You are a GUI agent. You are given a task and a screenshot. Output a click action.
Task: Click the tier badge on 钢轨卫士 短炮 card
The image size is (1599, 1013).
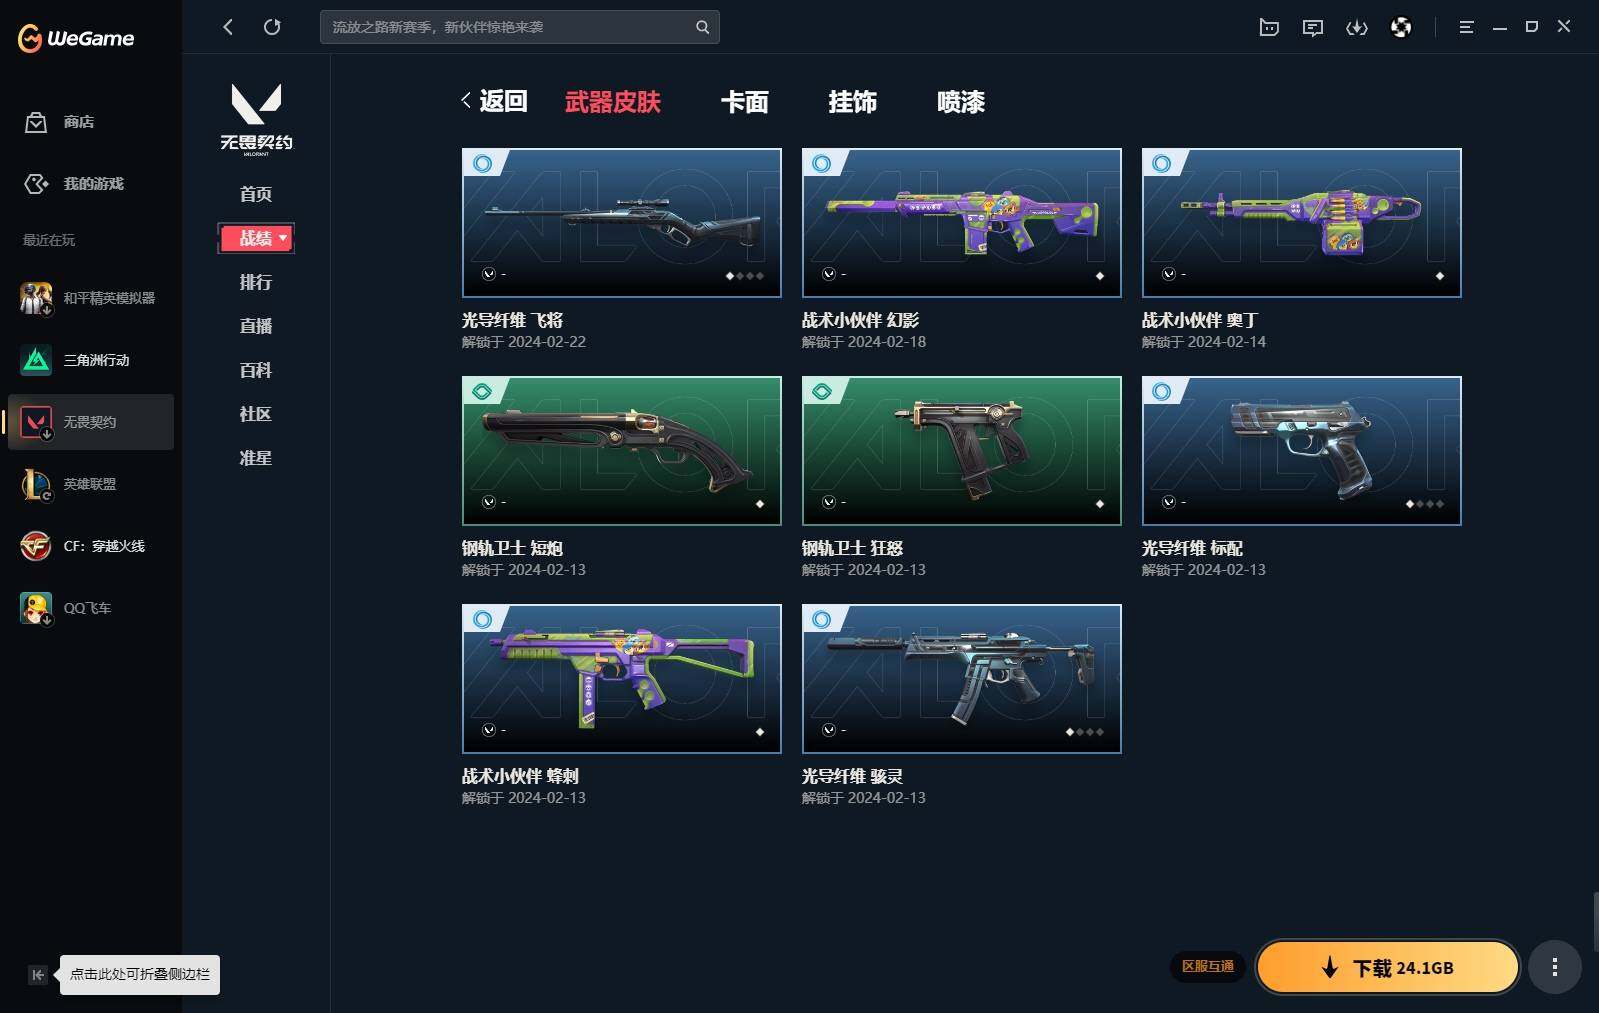pos(483,391)
